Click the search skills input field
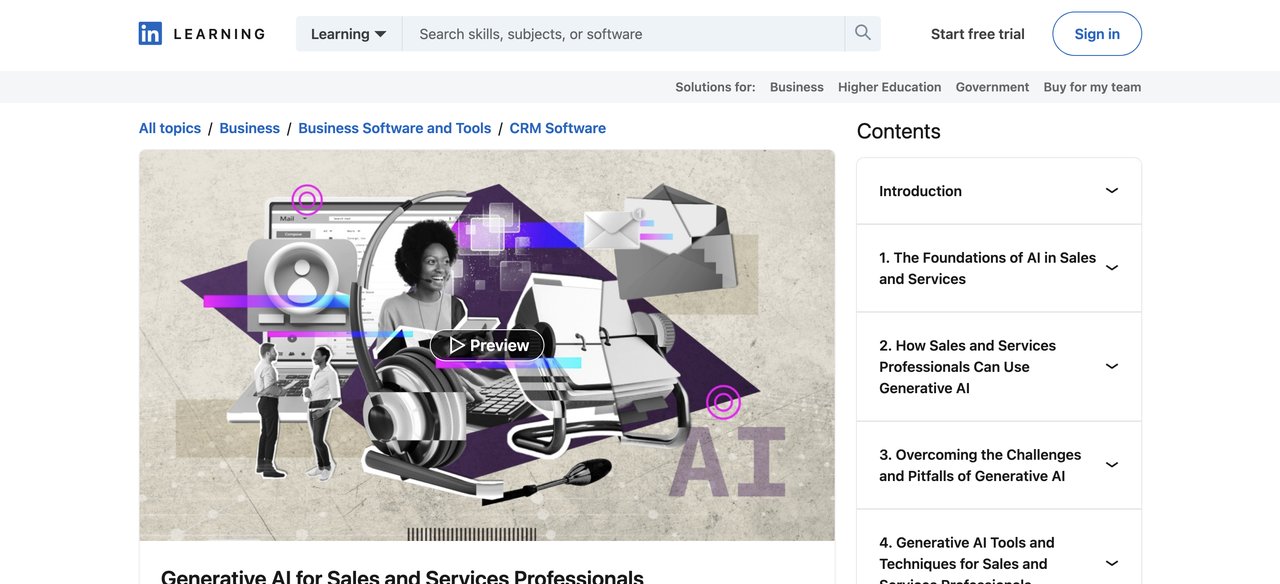This screenshot has height=584, width=1280. point(623,34)
